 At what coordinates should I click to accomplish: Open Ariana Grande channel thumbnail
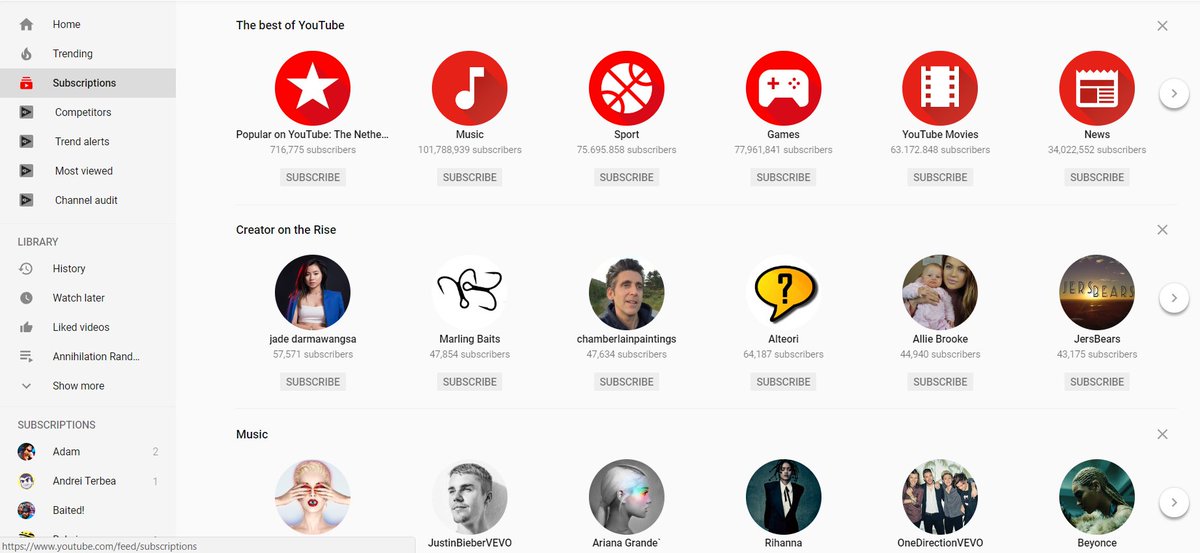(627, 497)
